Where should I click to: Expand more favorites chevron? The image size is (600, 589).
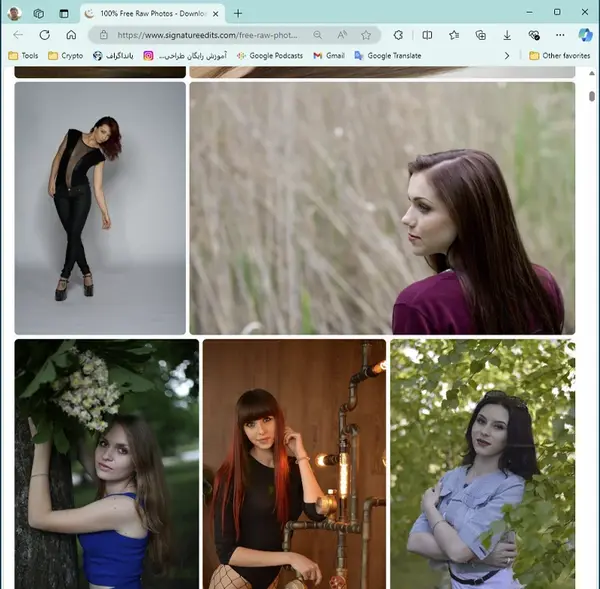click(x=507, y=56)
